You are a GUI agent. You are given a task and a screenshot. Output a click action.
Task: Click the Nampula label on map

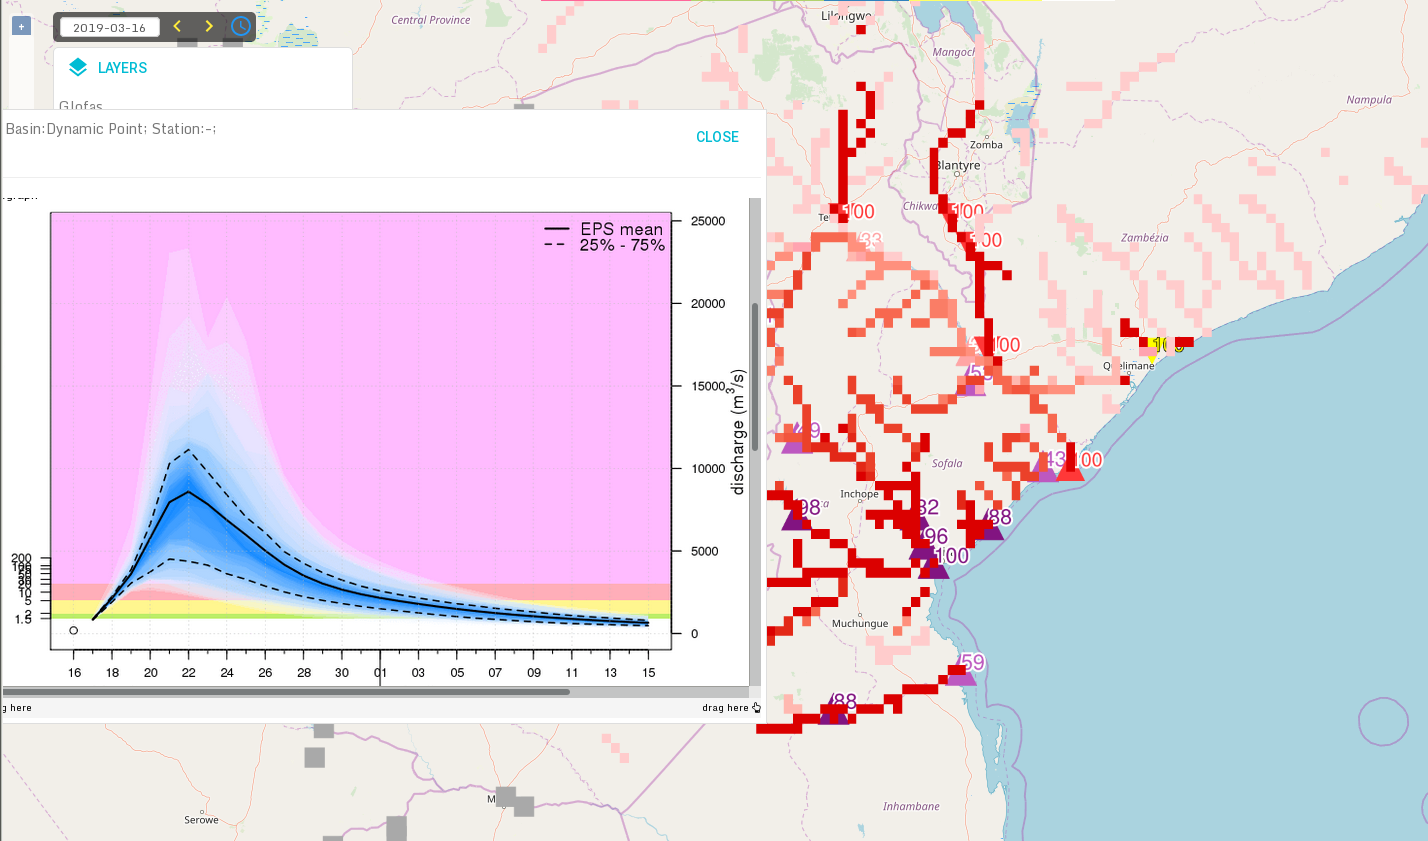tap(1369, 100)
